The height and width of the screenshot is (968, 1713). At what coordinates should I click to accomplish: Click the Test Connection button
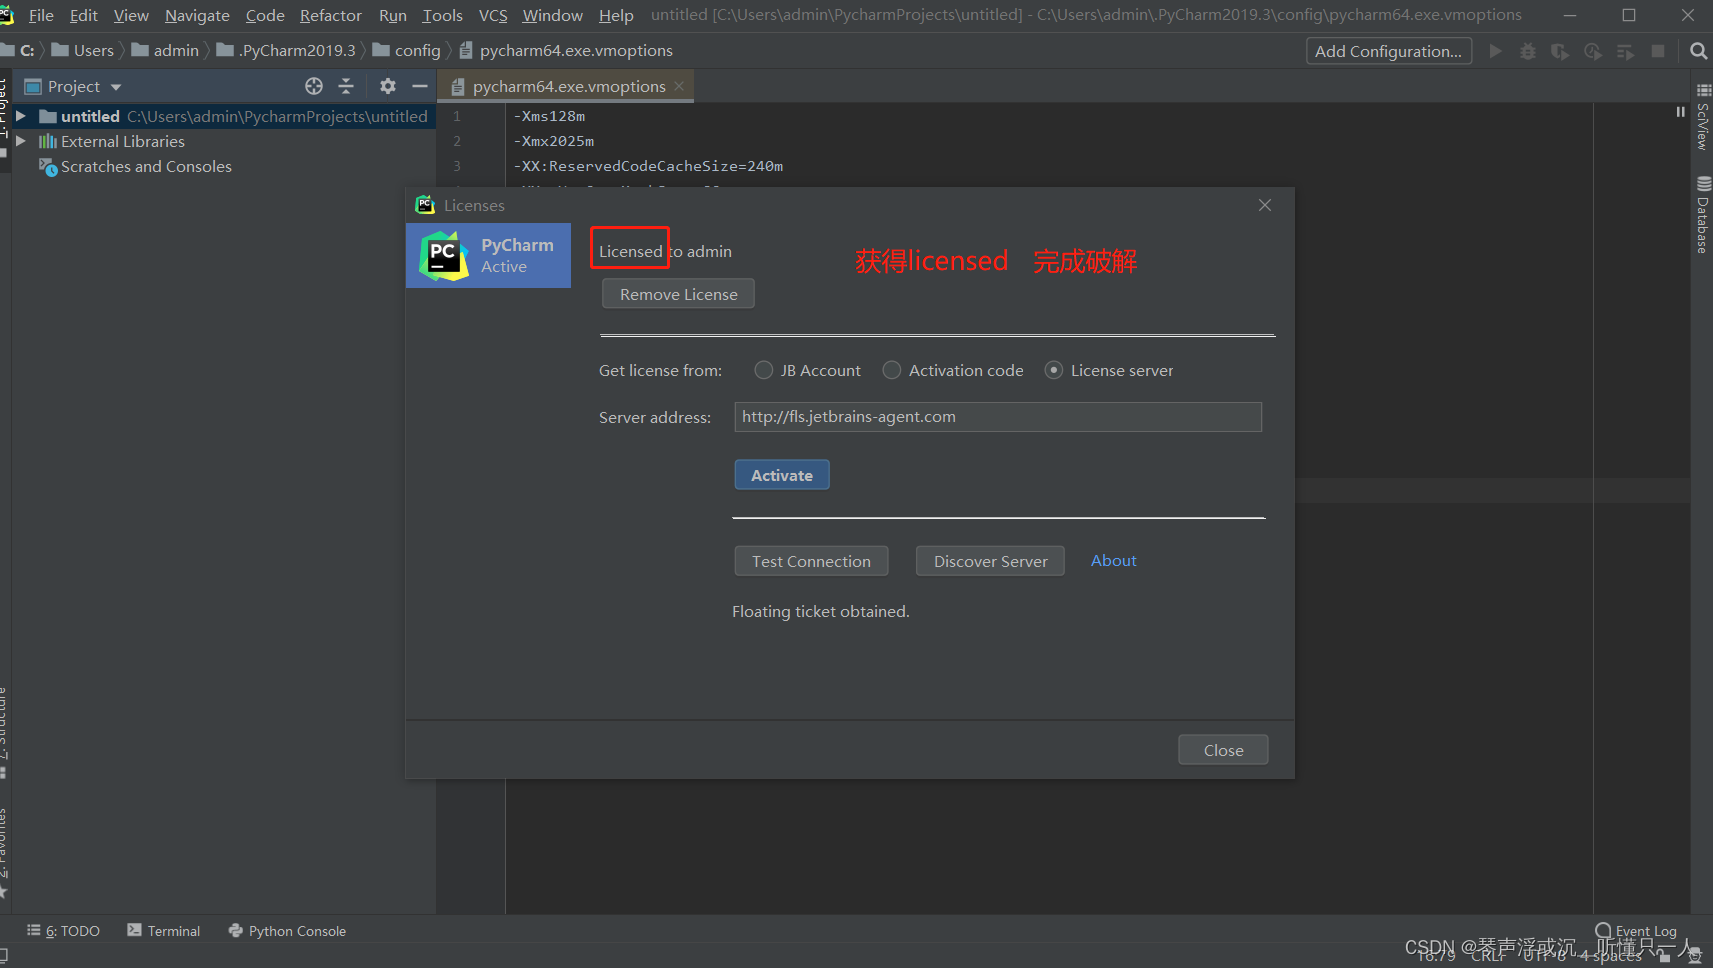(811, 561)
